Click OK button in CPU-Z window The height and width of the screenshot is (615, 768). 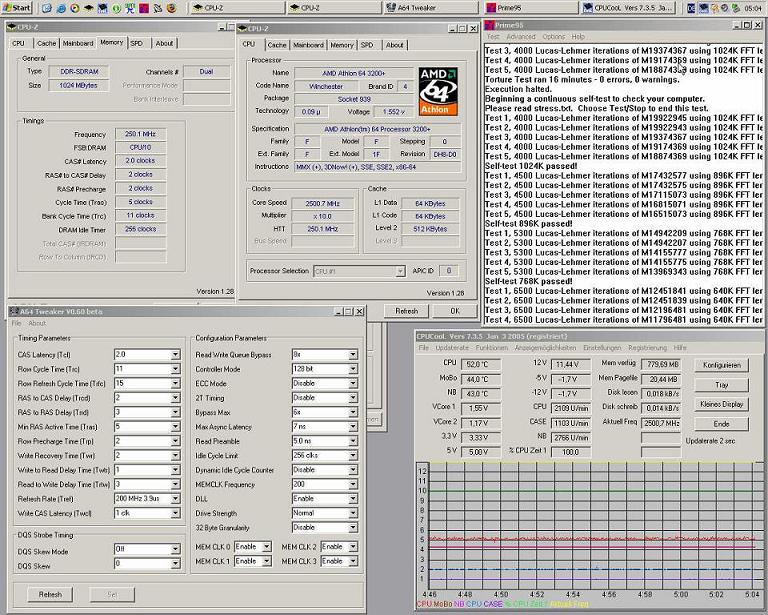point(455,311)
